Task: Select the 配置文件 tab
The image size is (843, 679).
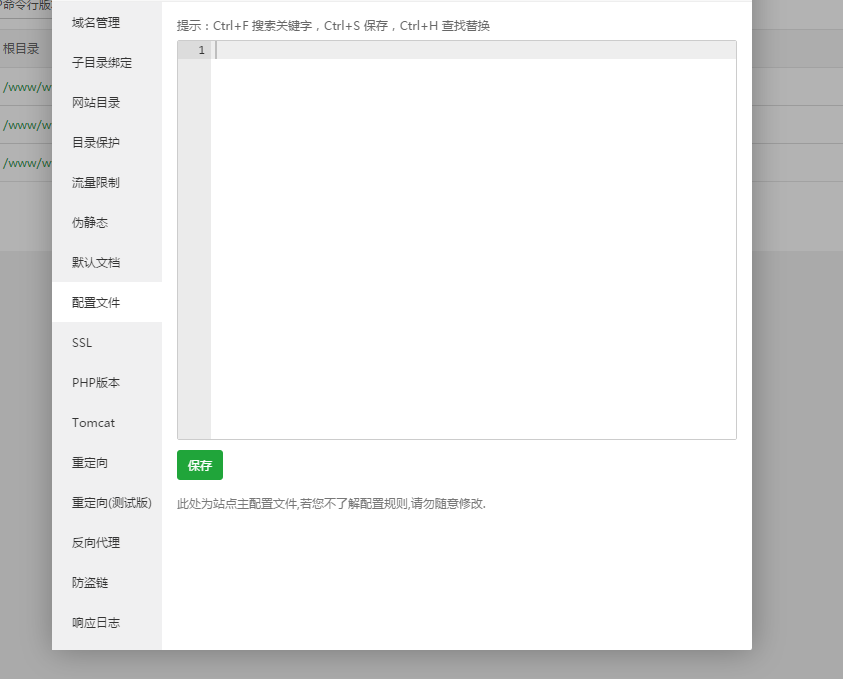Action: [106, 302]
